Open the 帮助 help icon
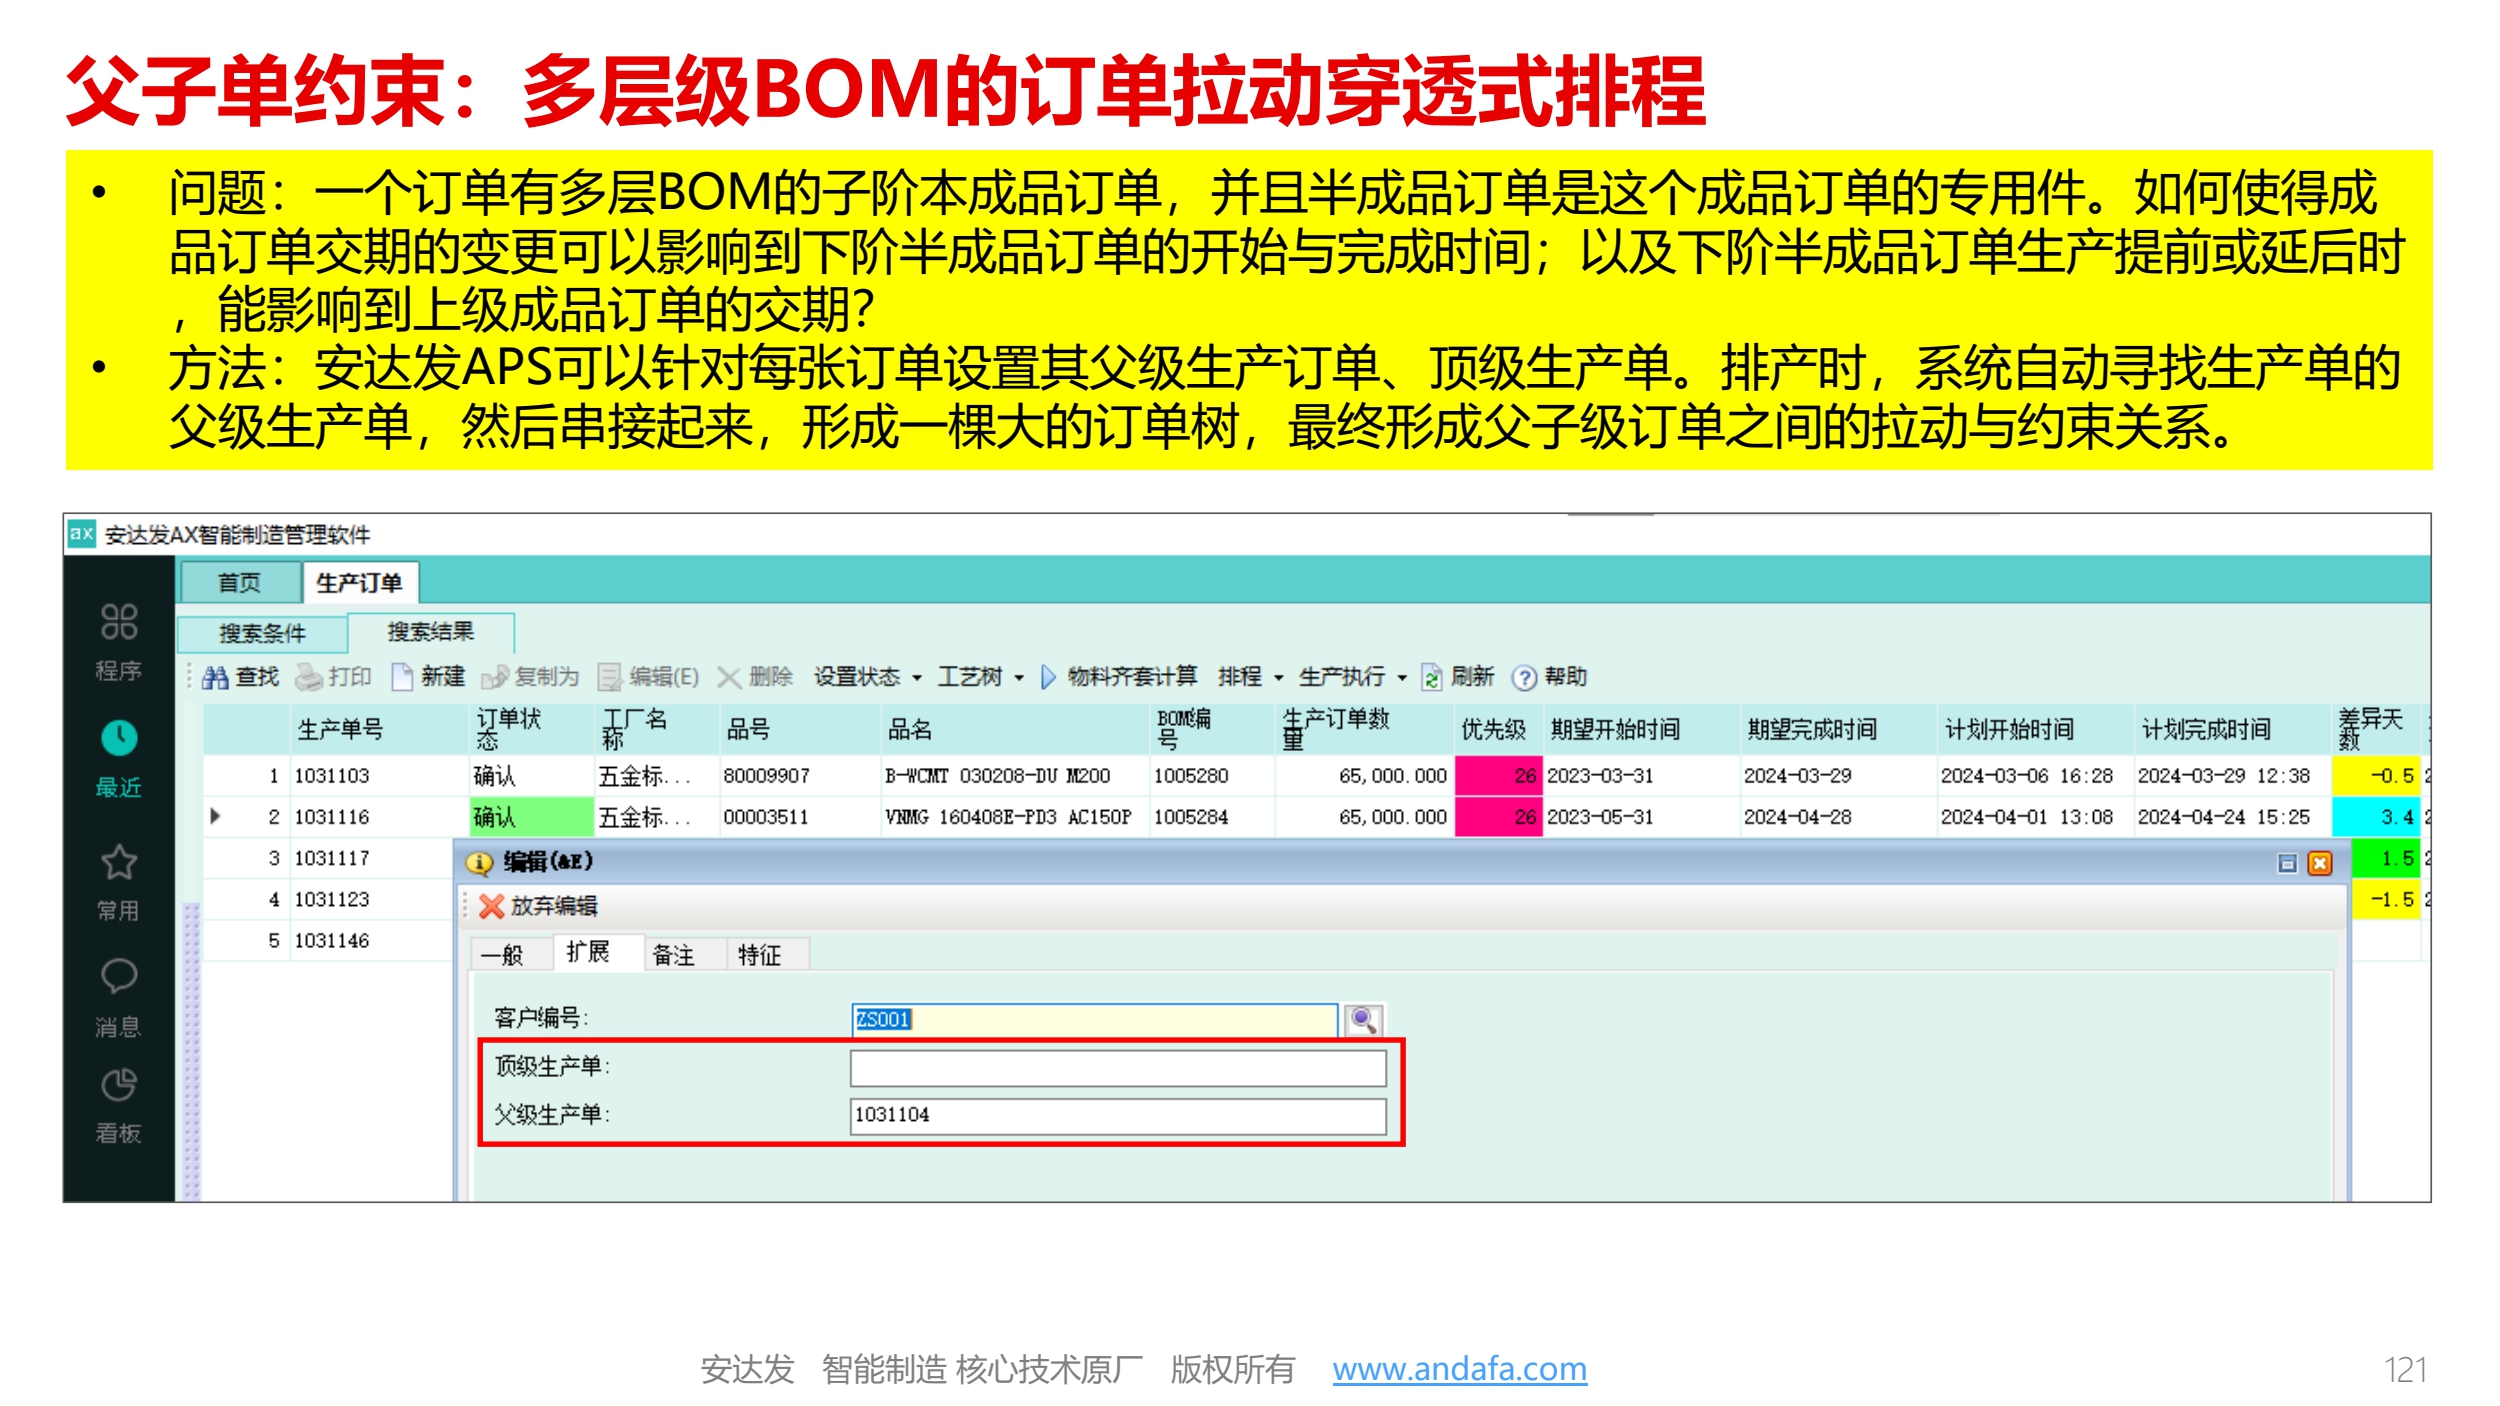This screenshot has width=2500, height=1406. [1523, 678]
